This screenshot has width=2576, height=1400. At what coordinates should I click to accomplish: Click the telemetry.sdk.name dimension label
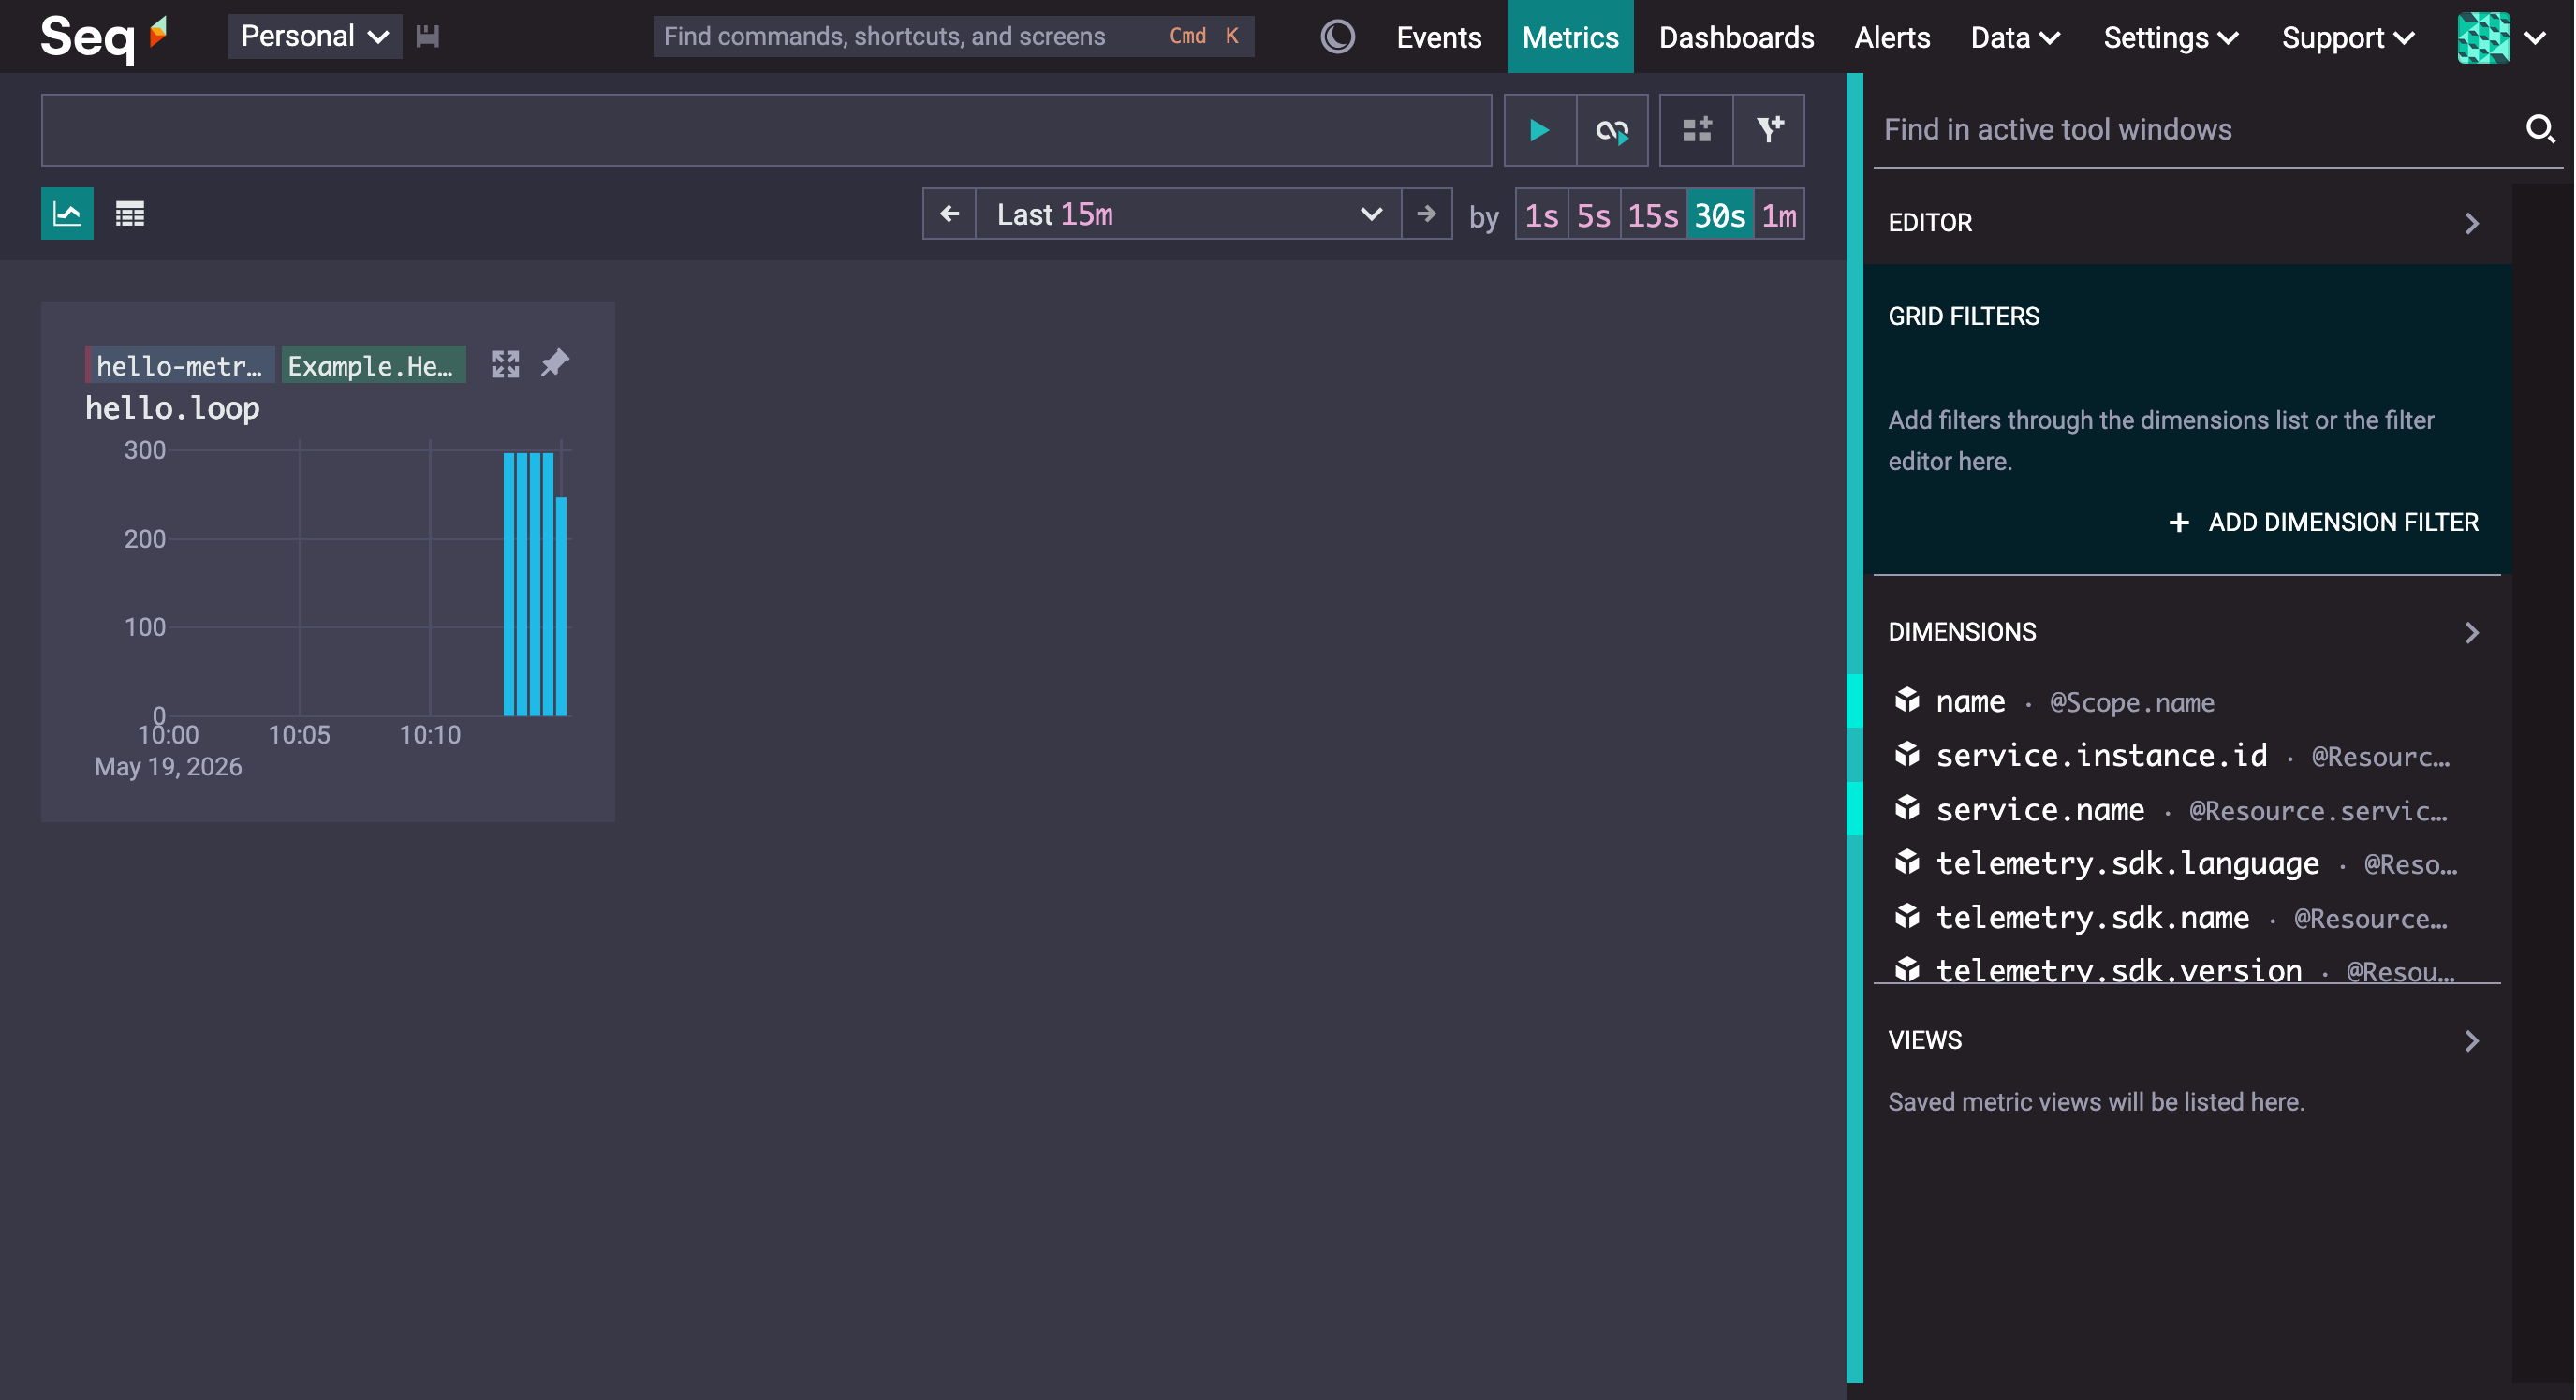[2092, 917]
